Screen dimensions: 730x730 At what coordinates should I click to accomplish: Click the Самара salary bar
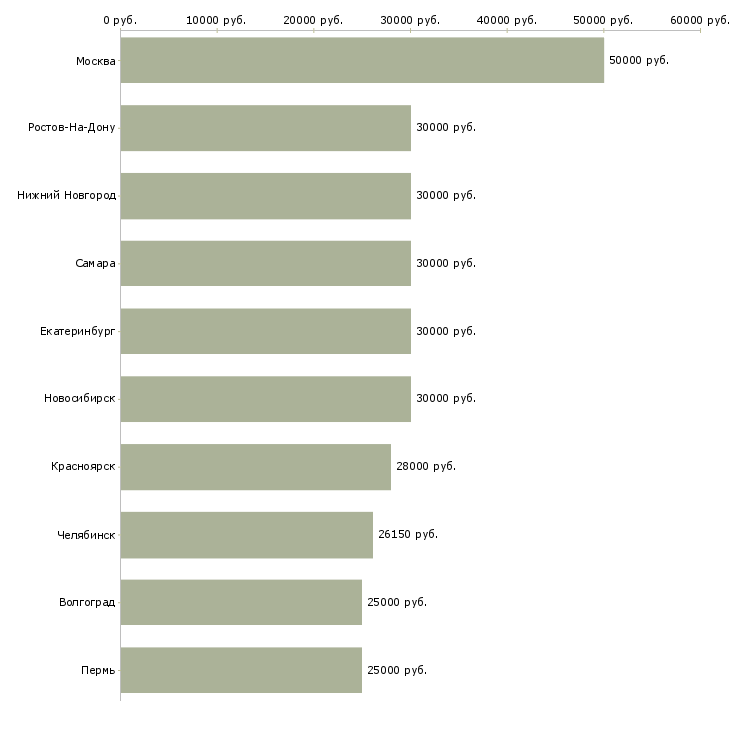(265, 263)
